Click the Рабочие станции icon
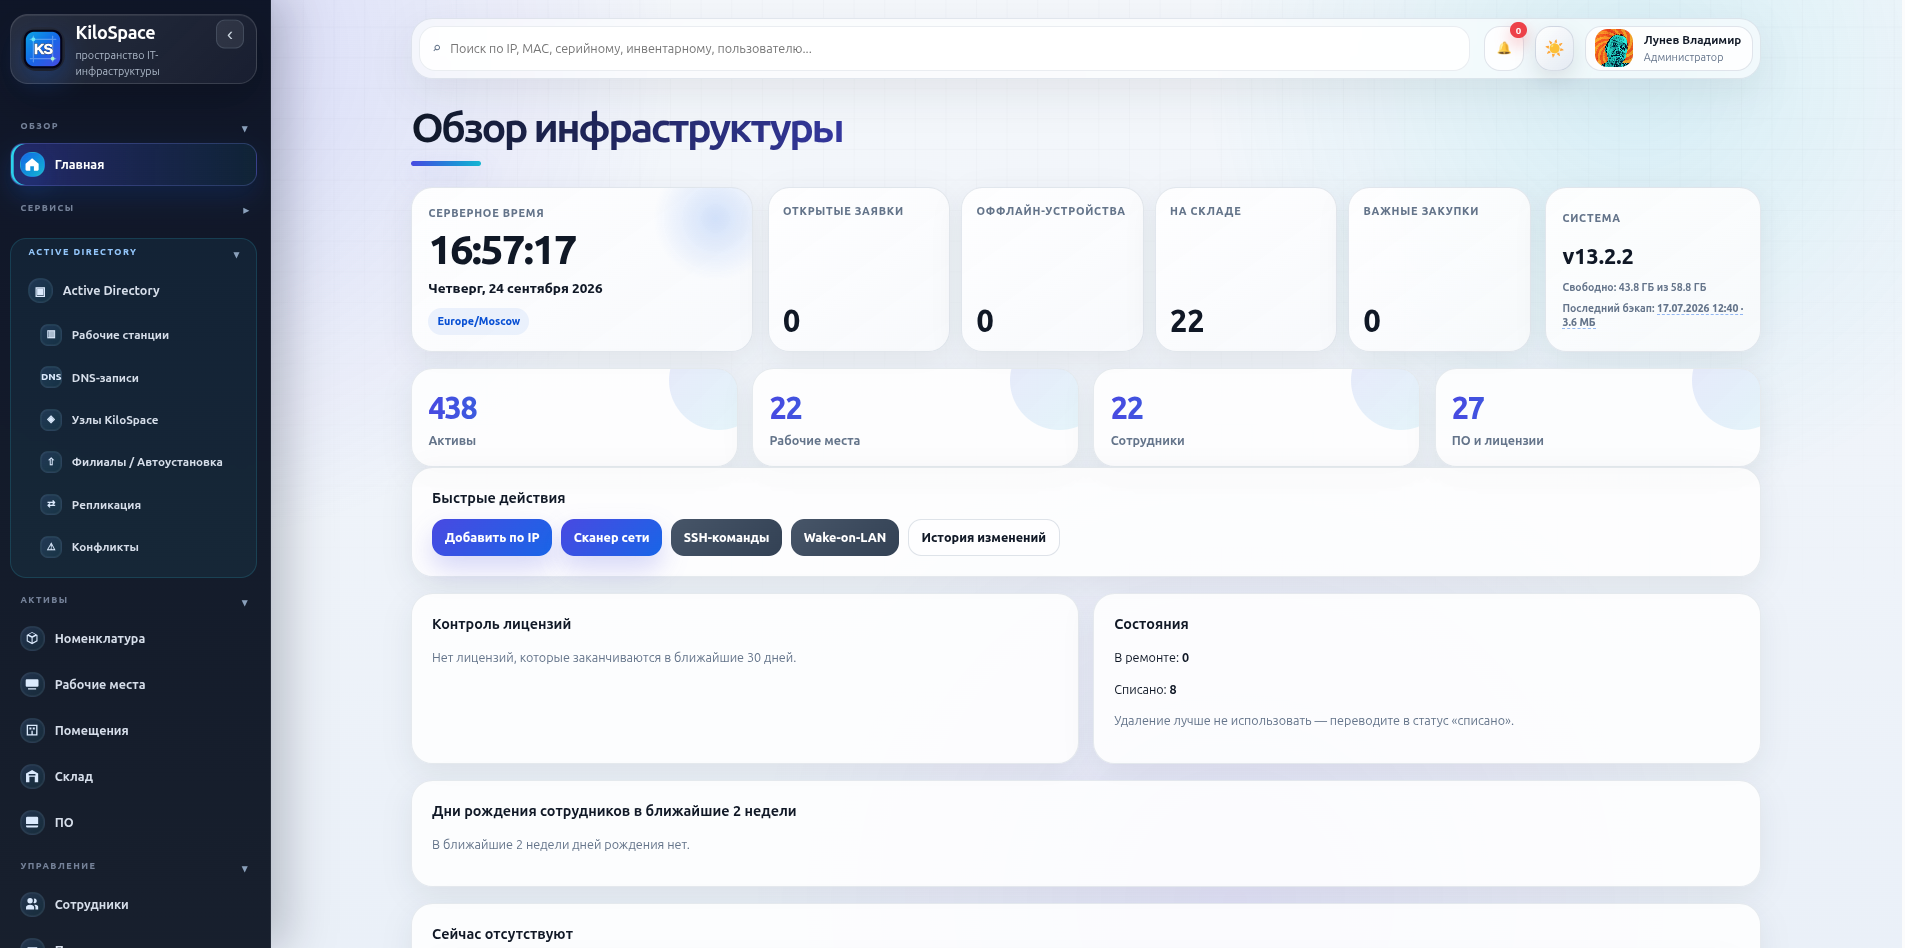 coord(51,335)
